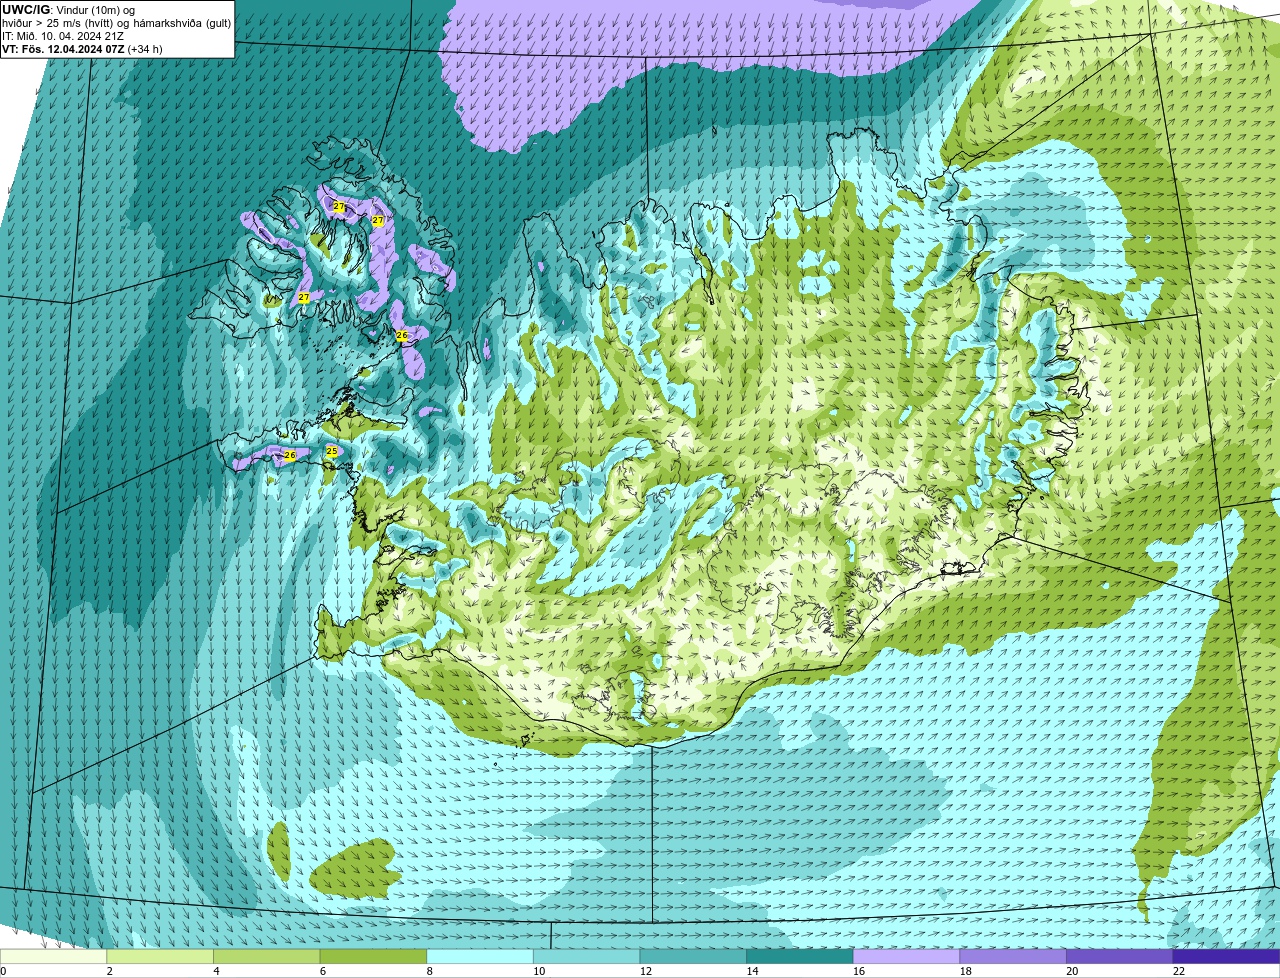The height and width of the screenshot is (978, 1280).
Task: Click the 10–12 turquoise colour scale segment
Action: coord(587,956)
